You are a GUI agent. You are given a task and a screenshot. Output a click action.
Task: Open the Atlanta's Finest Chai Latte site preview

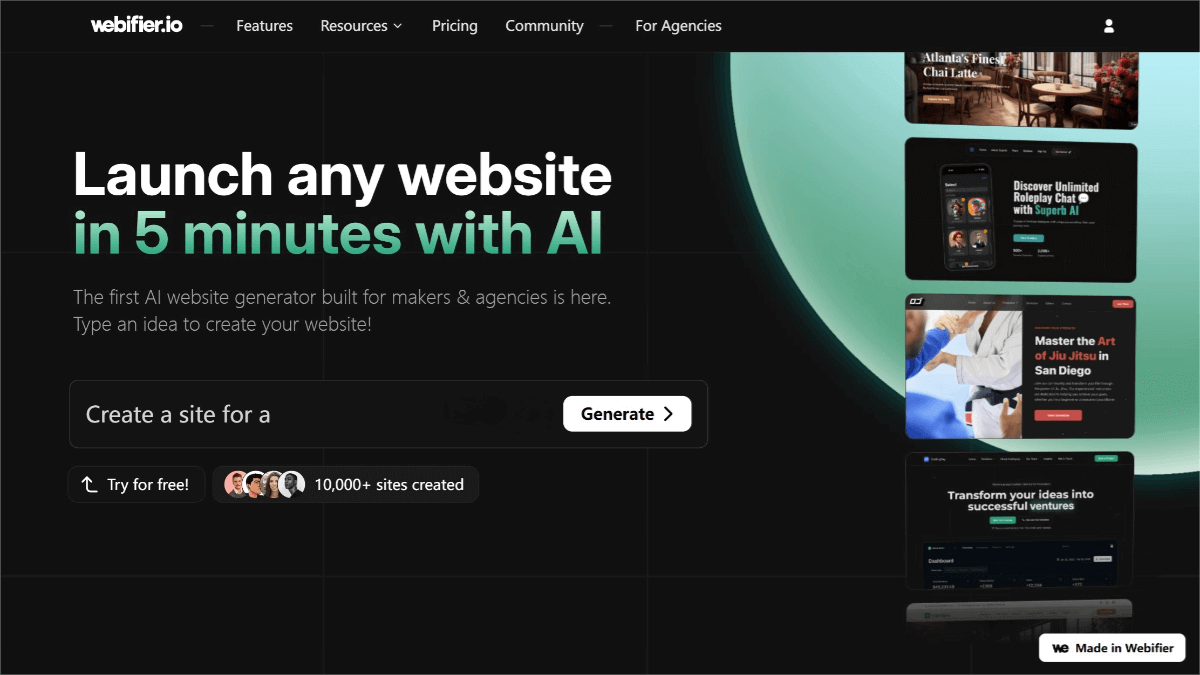pyautogui.click(x=1021, y=90)
